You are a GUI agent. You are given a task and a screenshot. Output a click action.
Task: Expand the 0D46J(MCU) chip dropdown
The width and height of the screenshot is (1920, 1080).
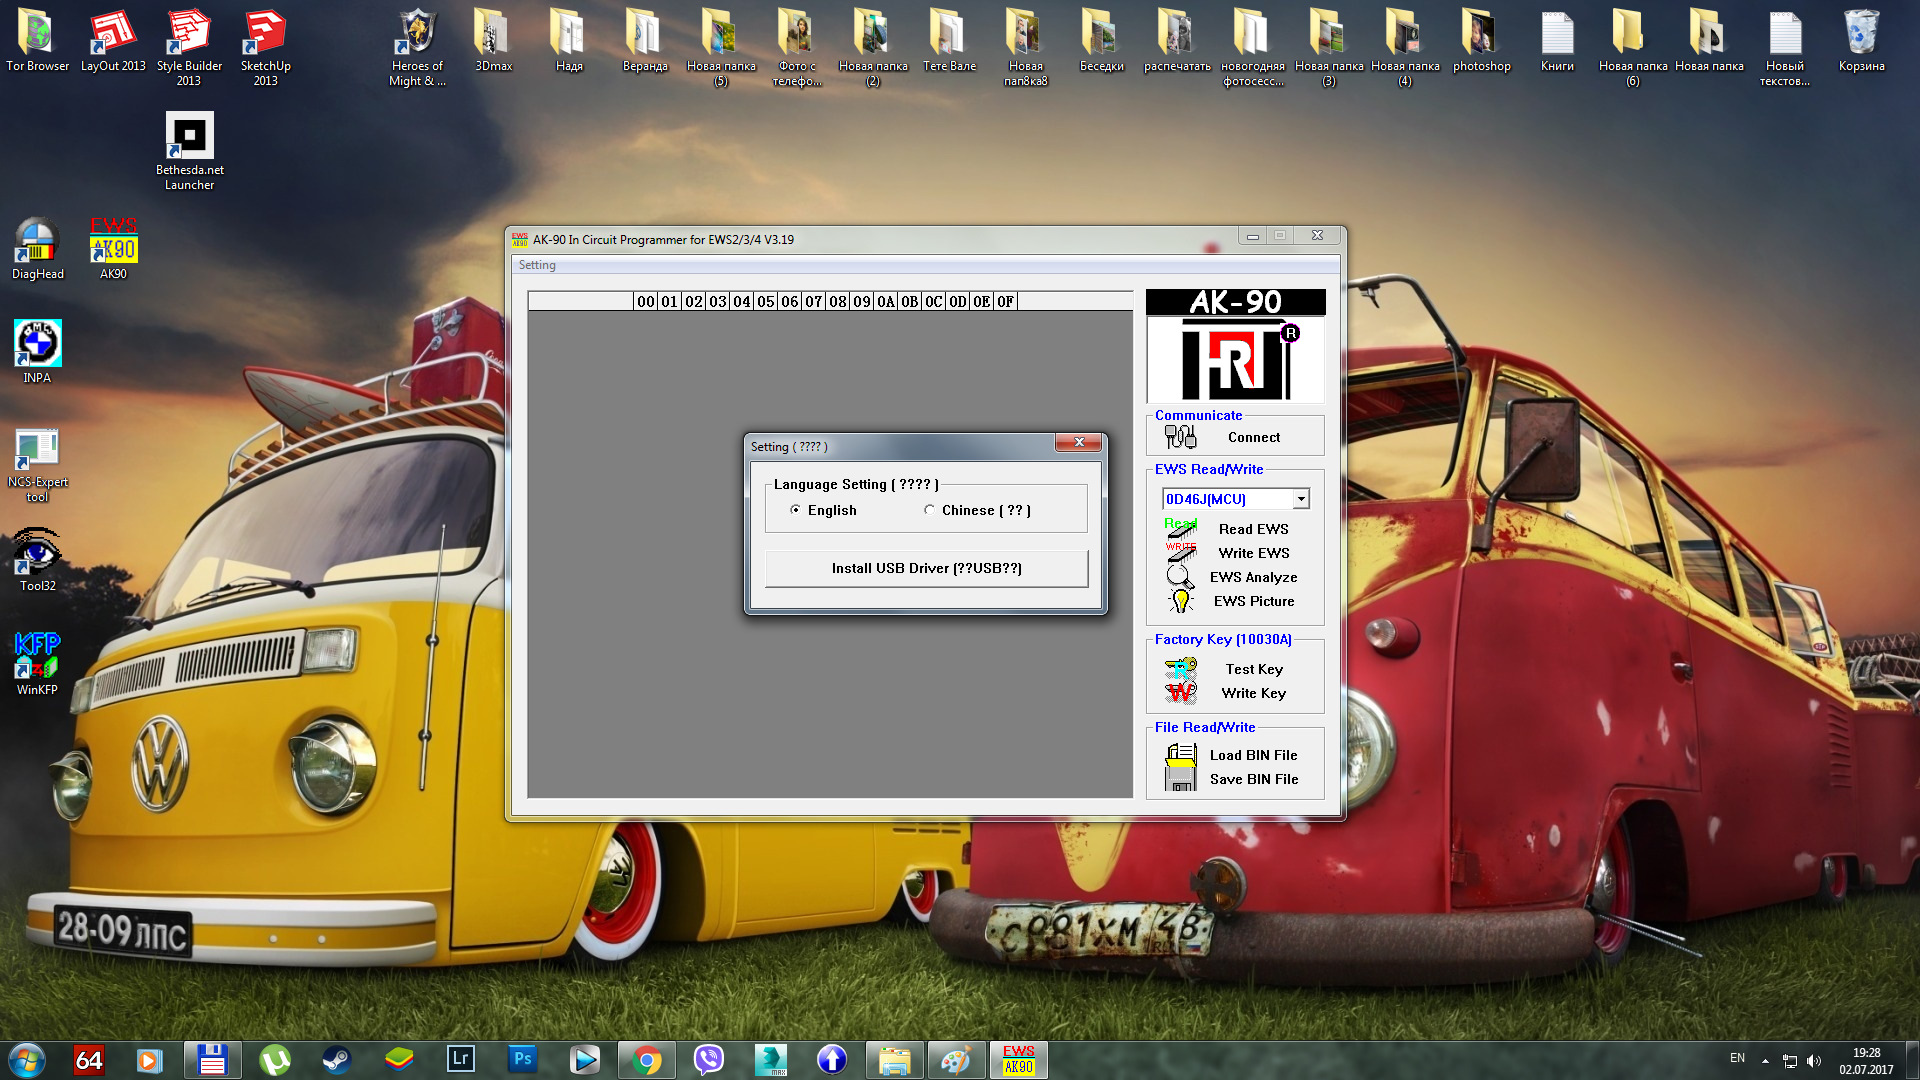1300,499
